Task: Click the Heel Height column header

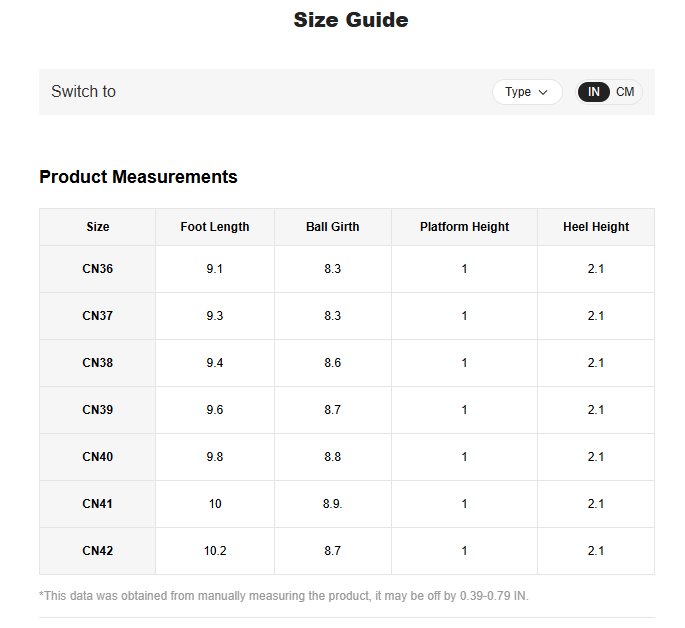Action: (596, 227)
